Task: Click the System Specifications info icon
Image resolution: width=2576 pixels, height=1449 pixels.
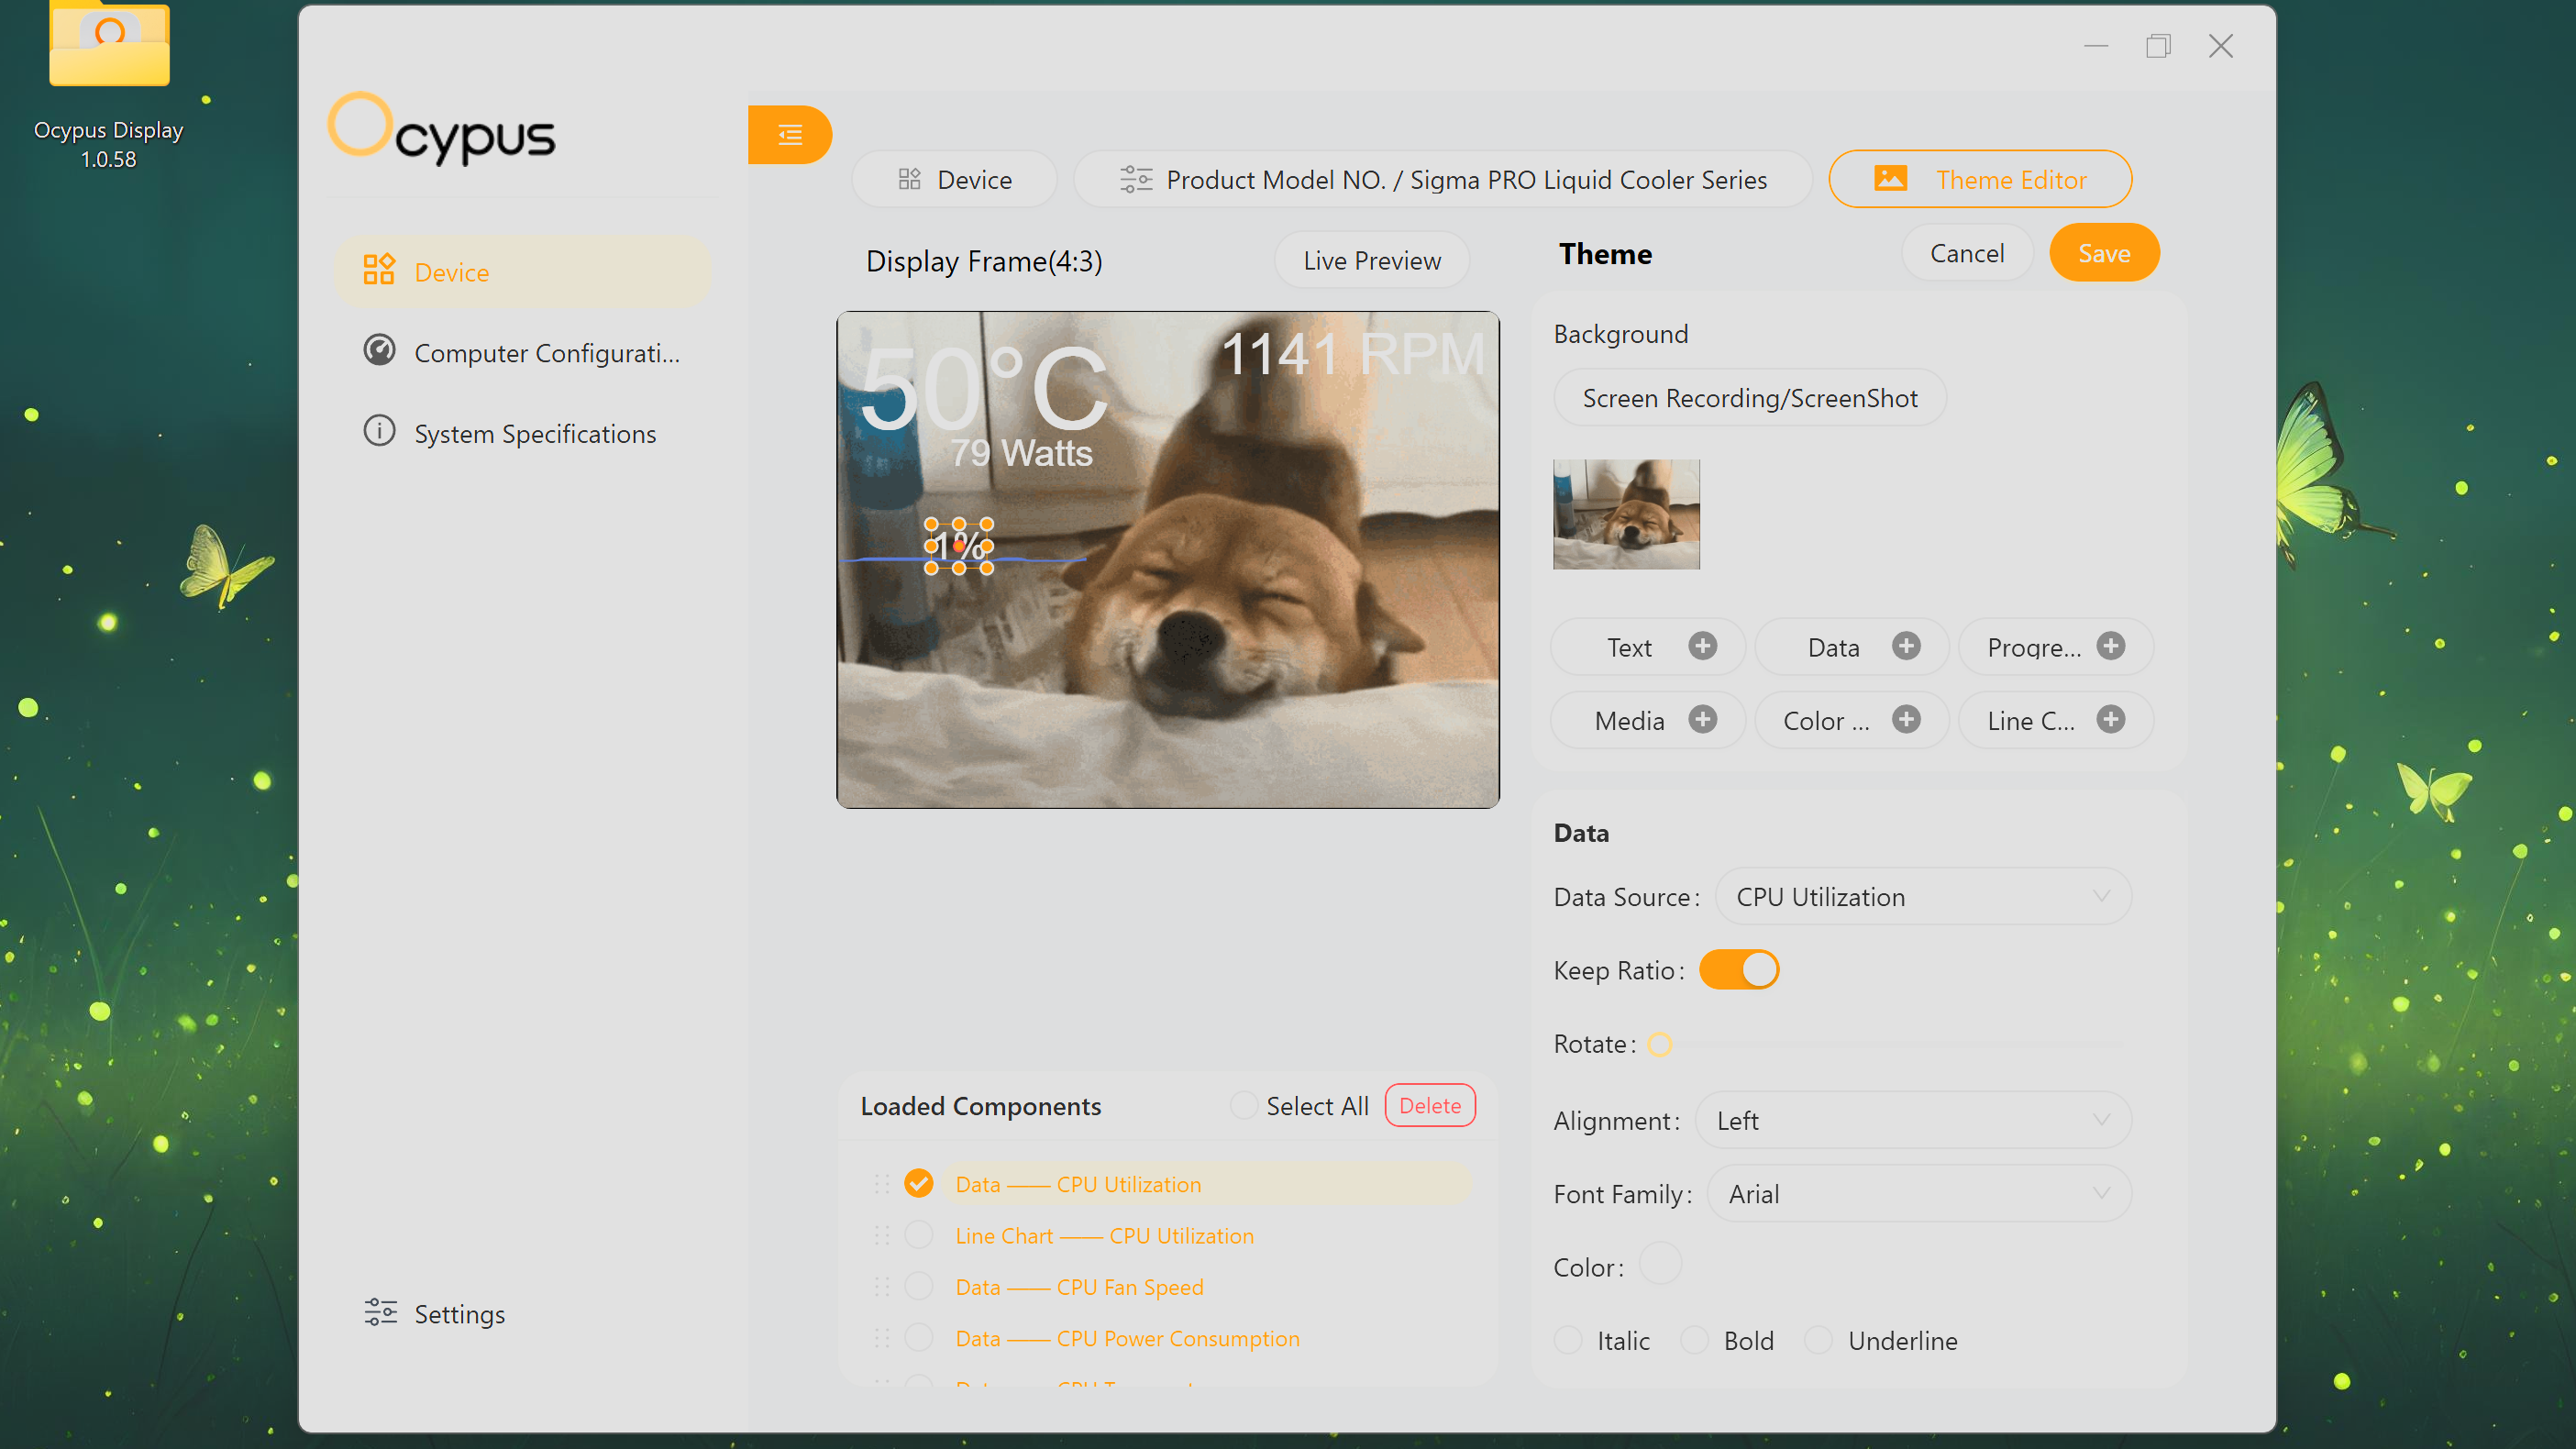Action: (379, 431)
